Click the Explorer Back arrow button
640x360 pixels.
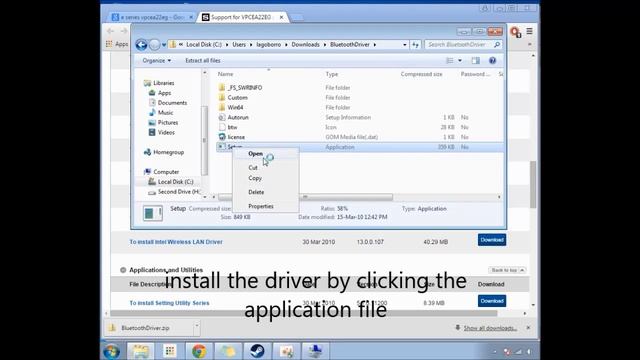point(141,44)
